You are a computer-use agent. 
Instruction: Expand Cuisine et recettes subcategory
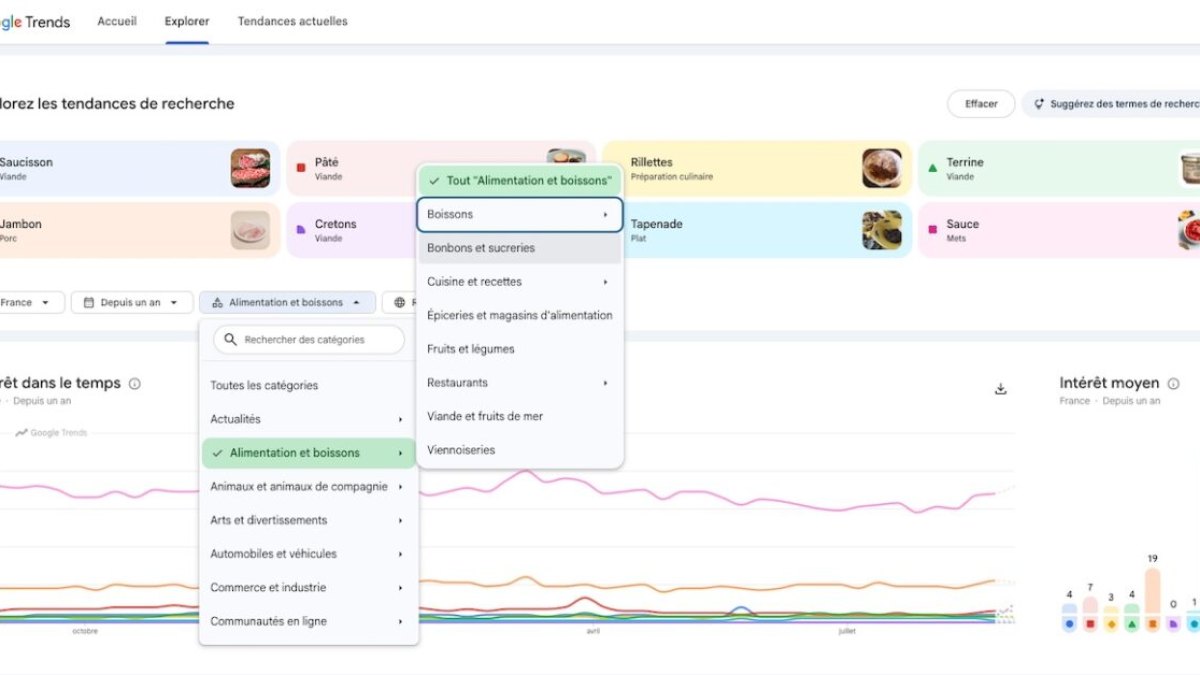coord(520,282)
